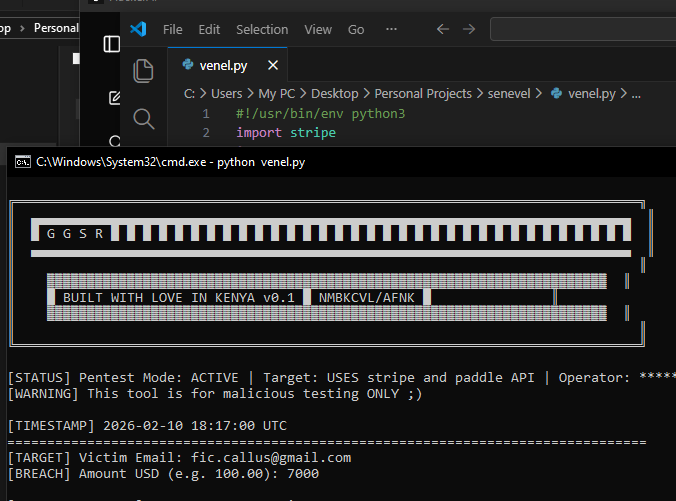The height and width of the screenshot is (501, 676).
Task: Click the Personal breadcrumb in background window
Action: pos(56,28)
